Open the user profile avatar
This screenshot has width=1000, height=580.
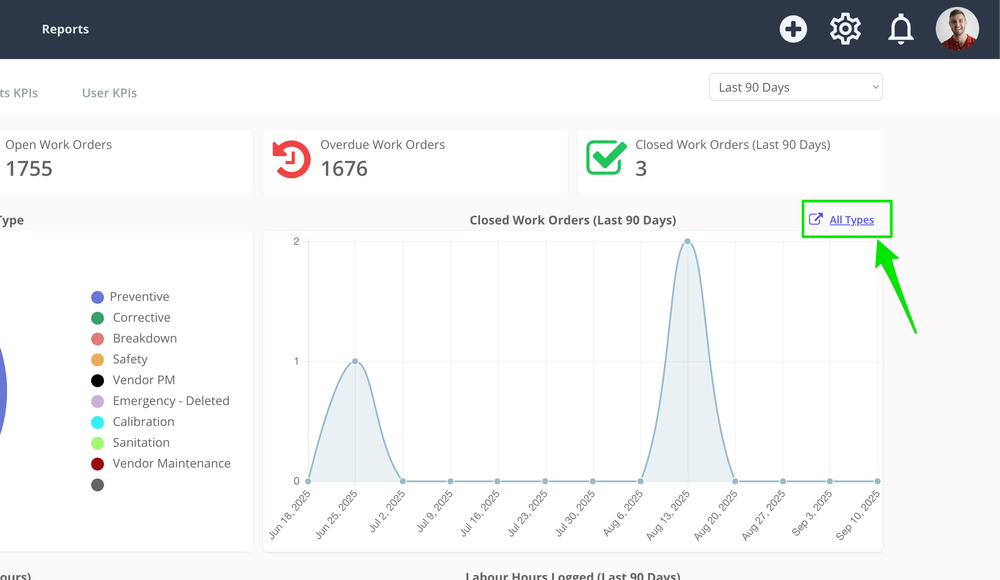(957, 29)
